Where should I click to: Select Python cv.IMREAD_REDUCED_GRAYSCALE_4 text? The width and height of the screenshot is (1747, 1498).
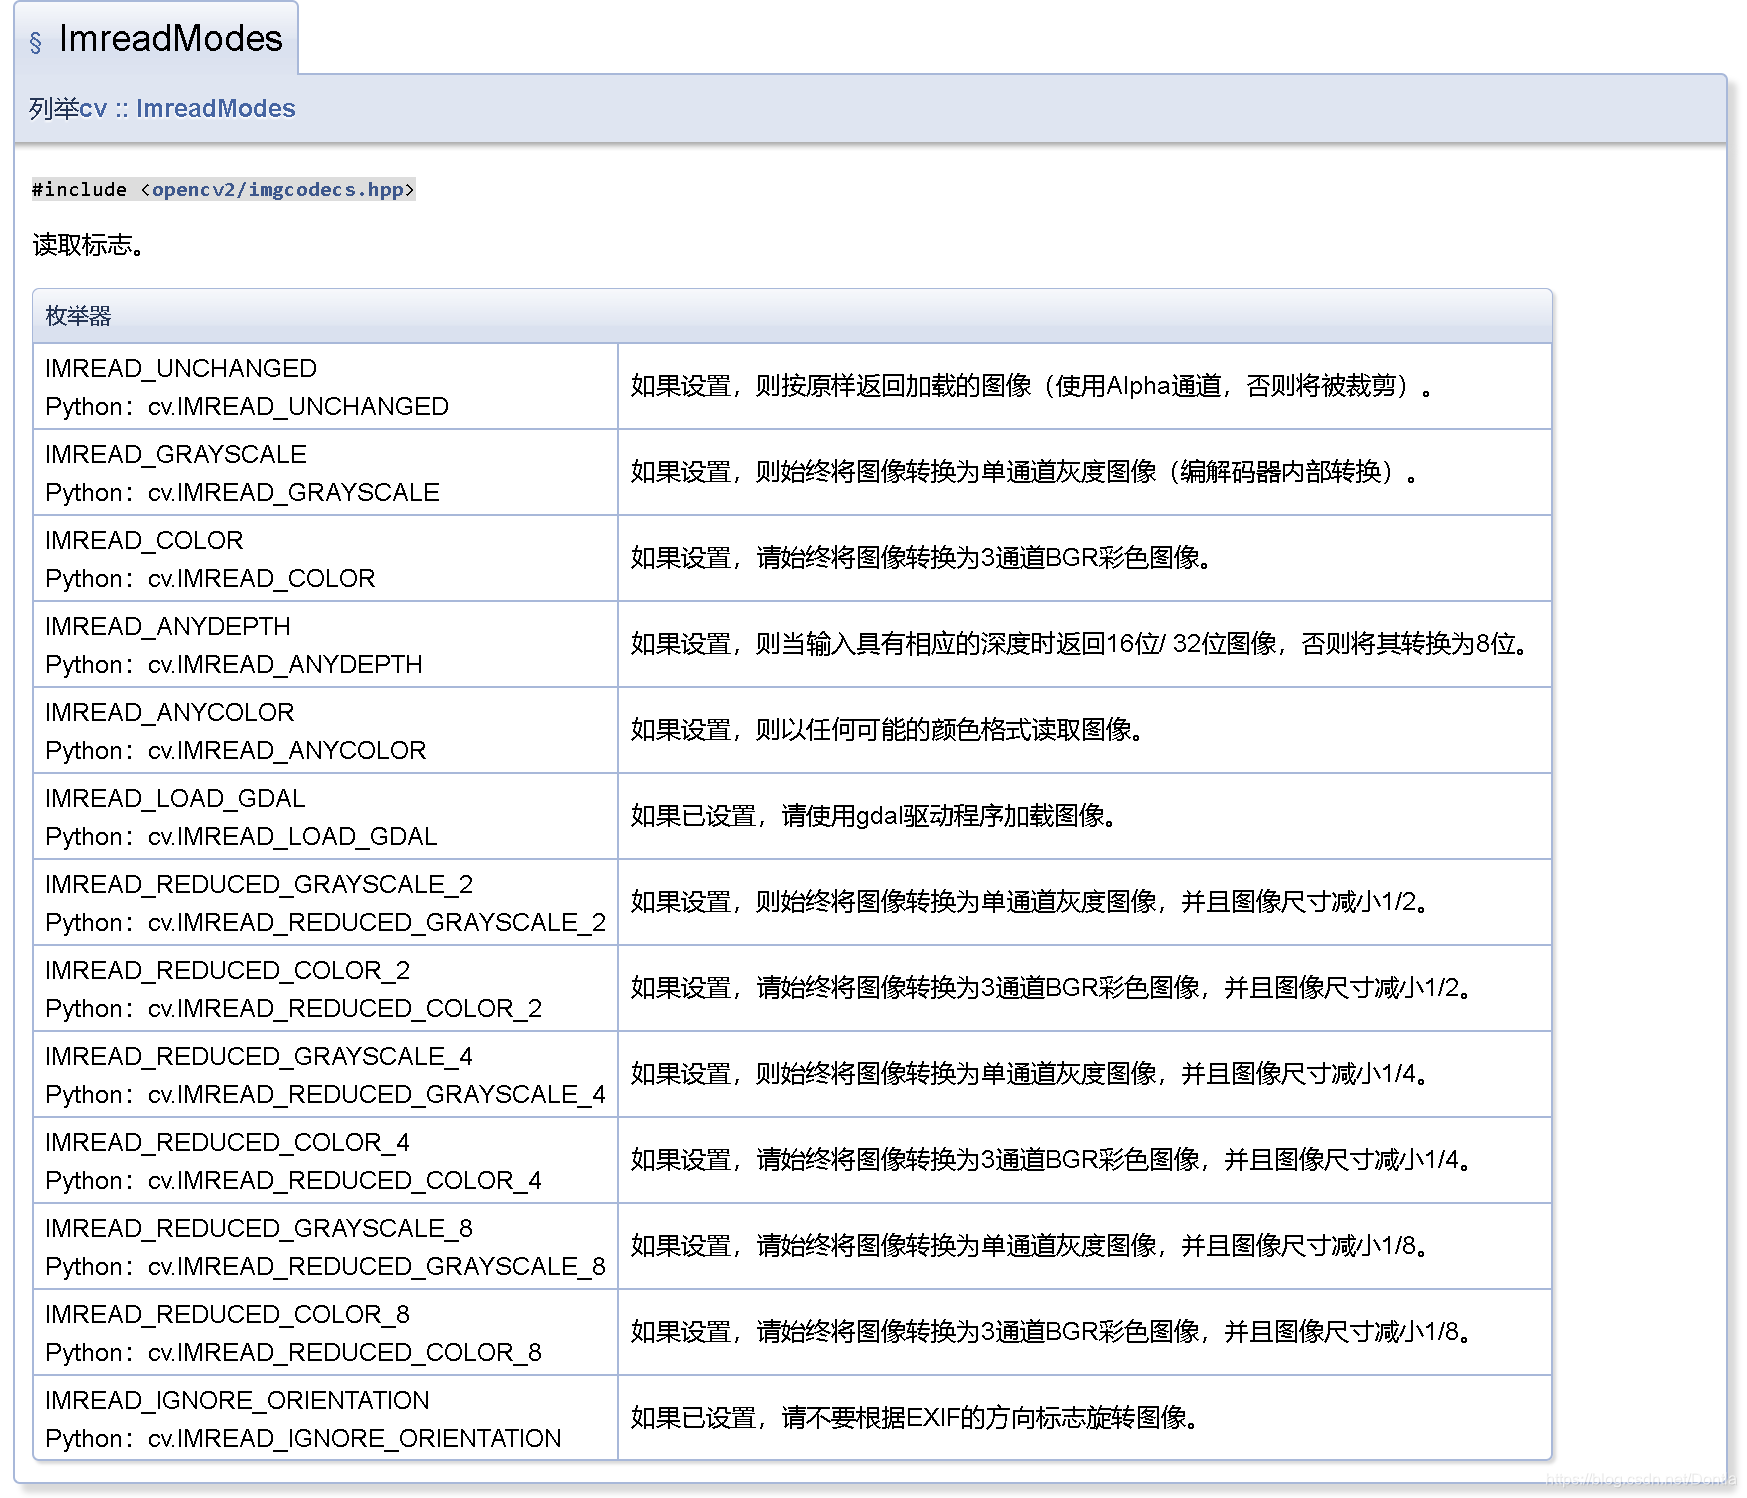[x=326, y=1094]
